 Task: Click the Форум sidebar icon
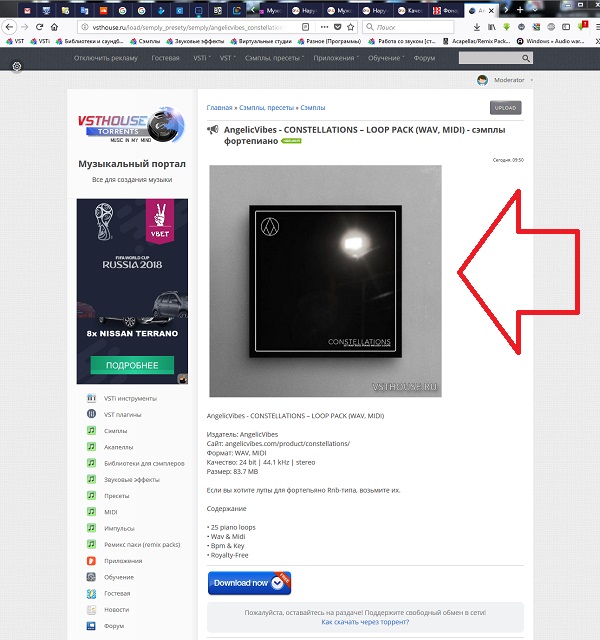click(91, 625)
